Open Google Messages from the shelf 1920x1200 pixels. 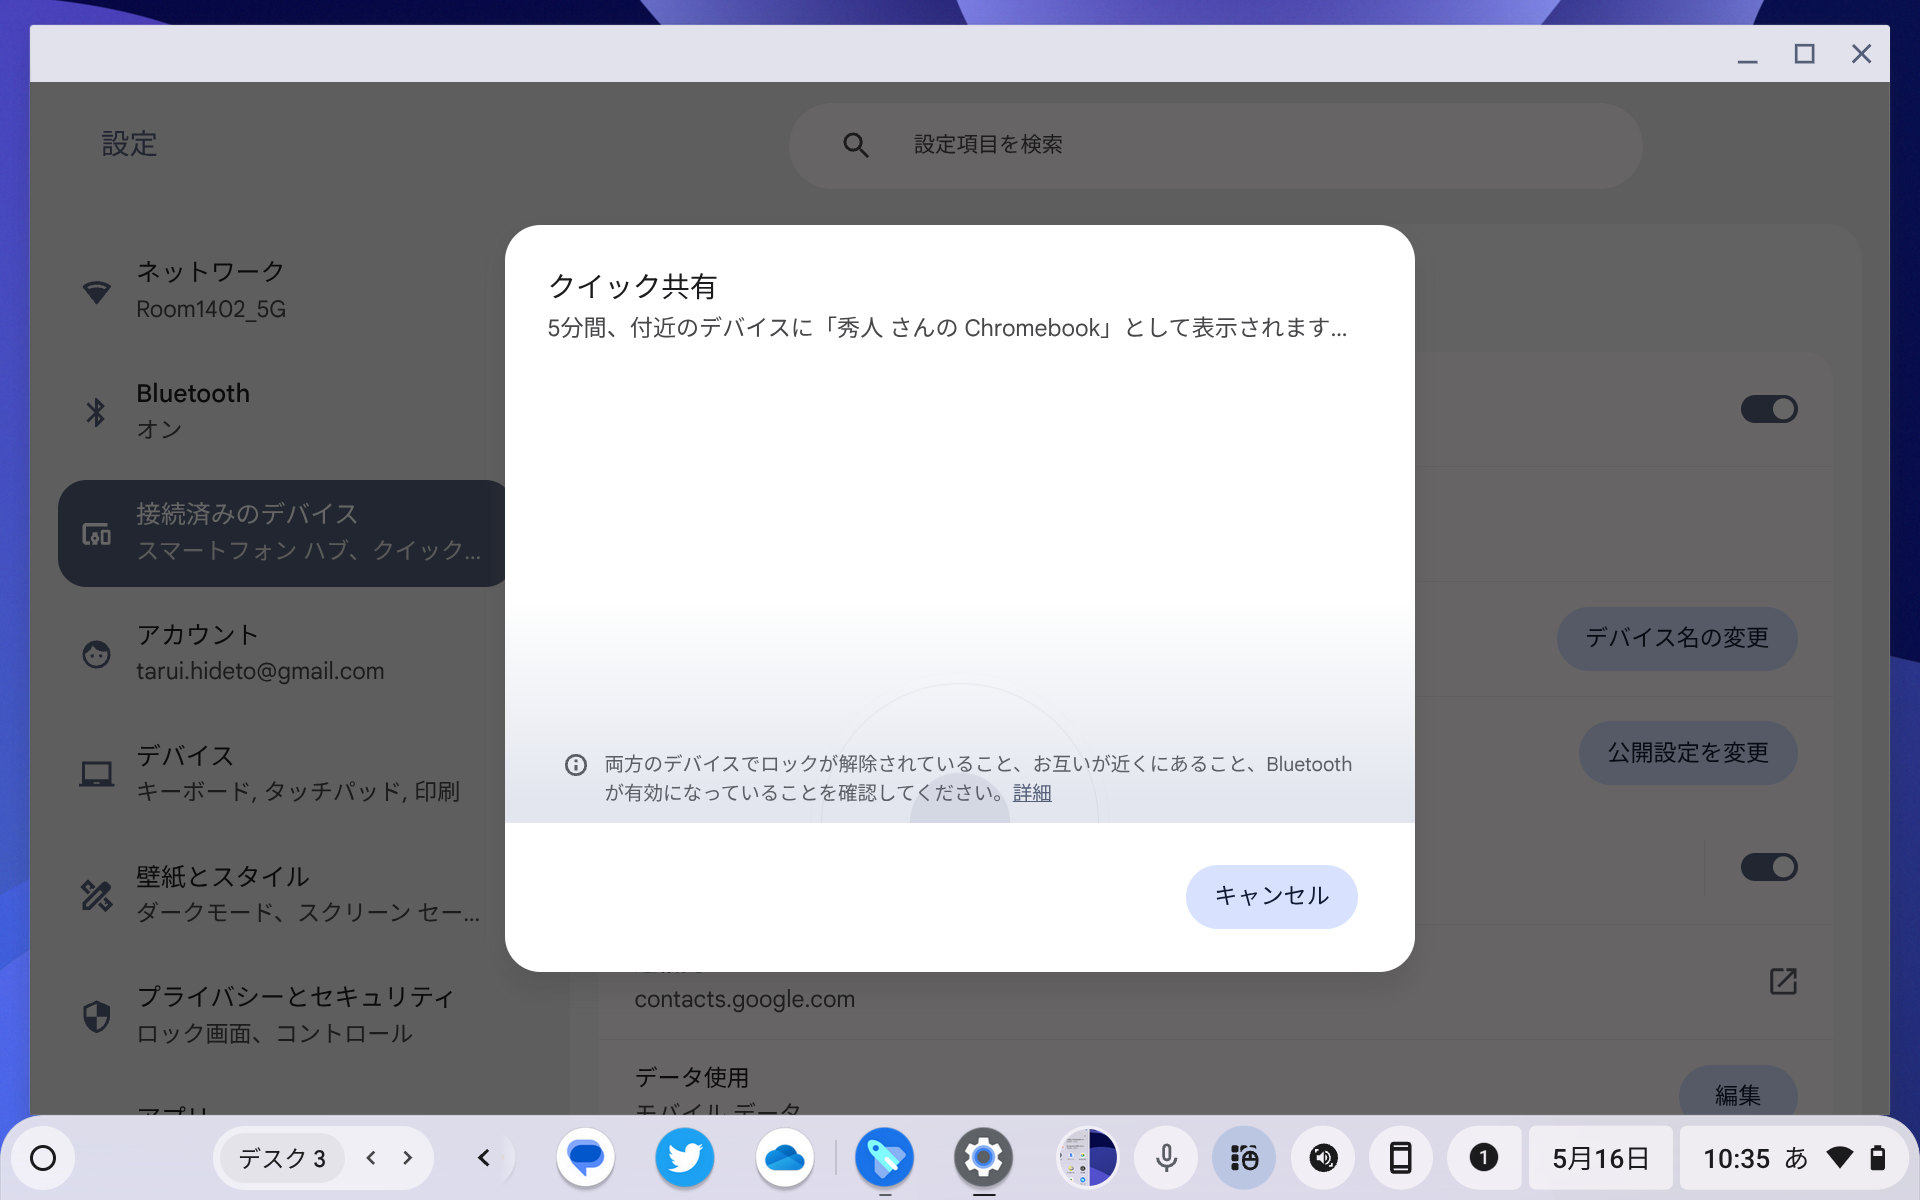pyautogui.click(x=585, y=1157)
